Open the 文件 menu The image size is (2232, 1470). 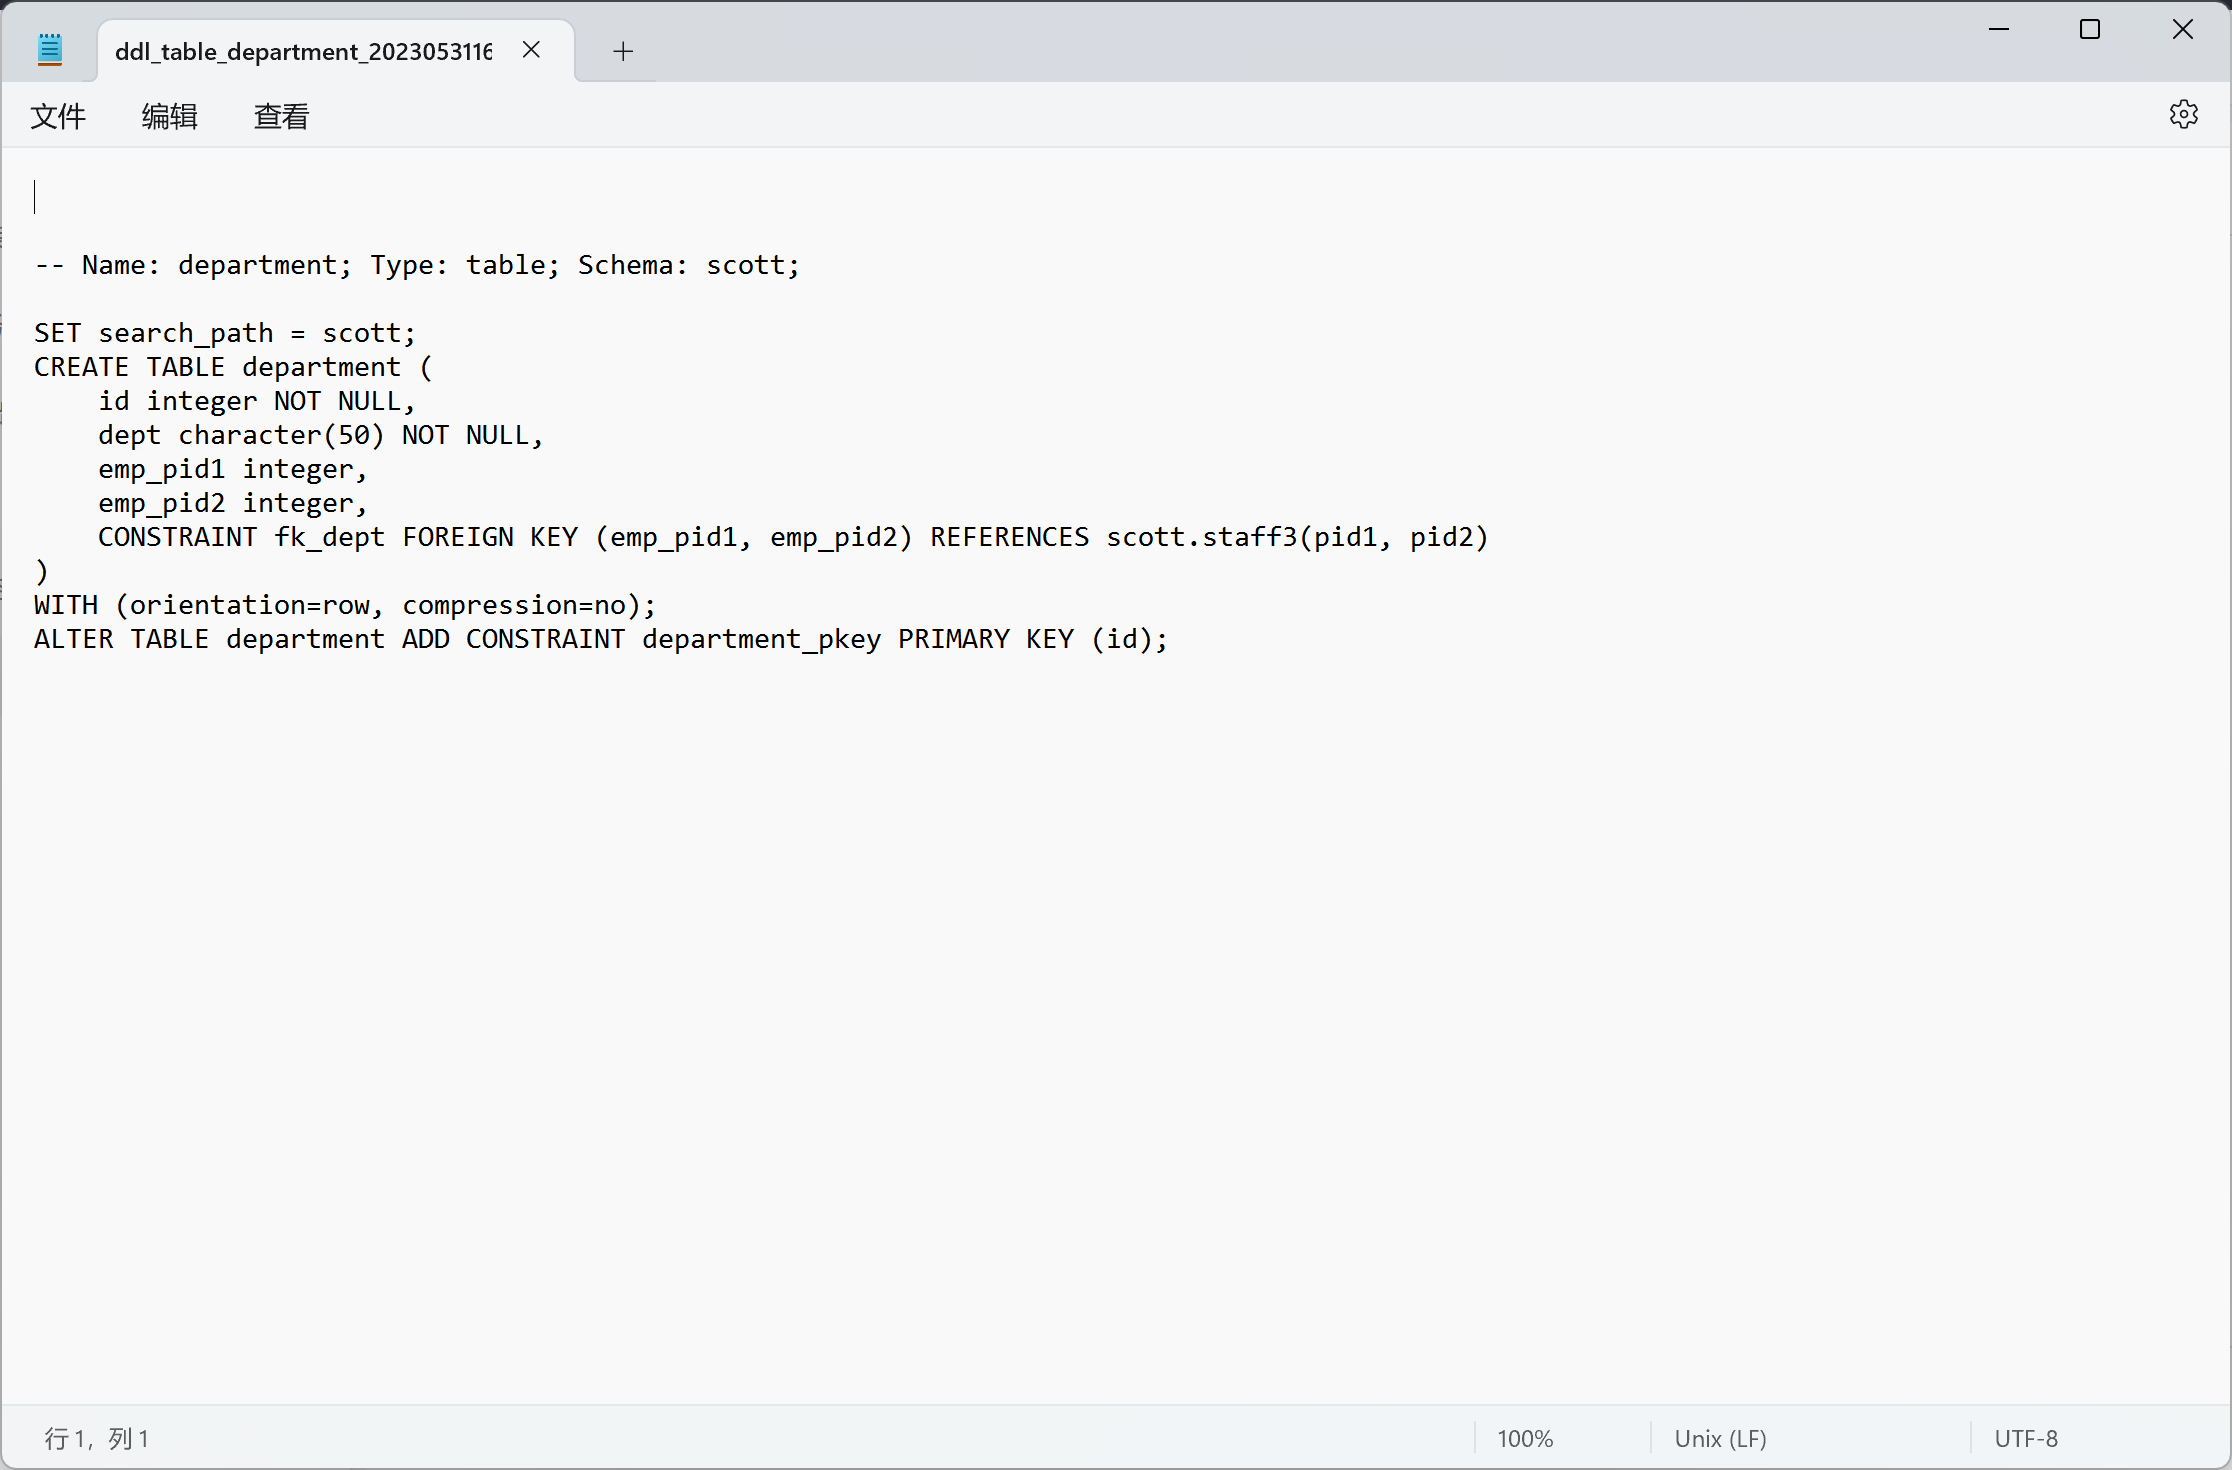pyautogui.click(x=58, y=117)
